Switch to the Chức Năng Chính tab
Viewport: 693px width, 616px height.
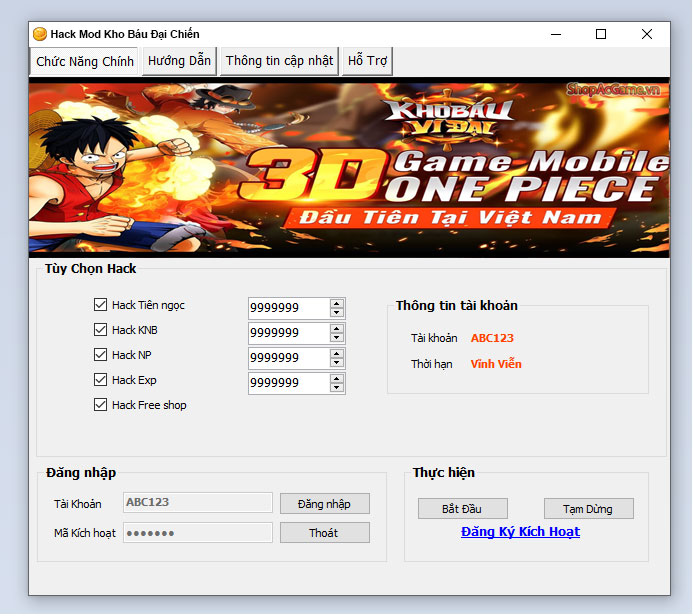(x=84, y=61)
